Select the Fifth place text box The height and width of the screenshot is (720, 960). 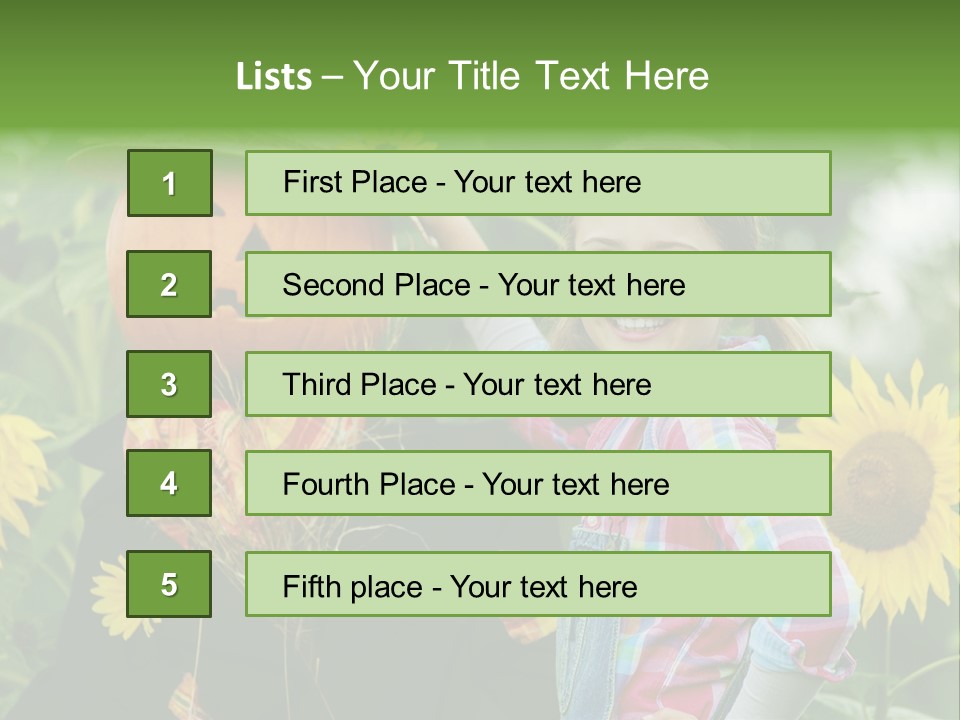[538, 584]
